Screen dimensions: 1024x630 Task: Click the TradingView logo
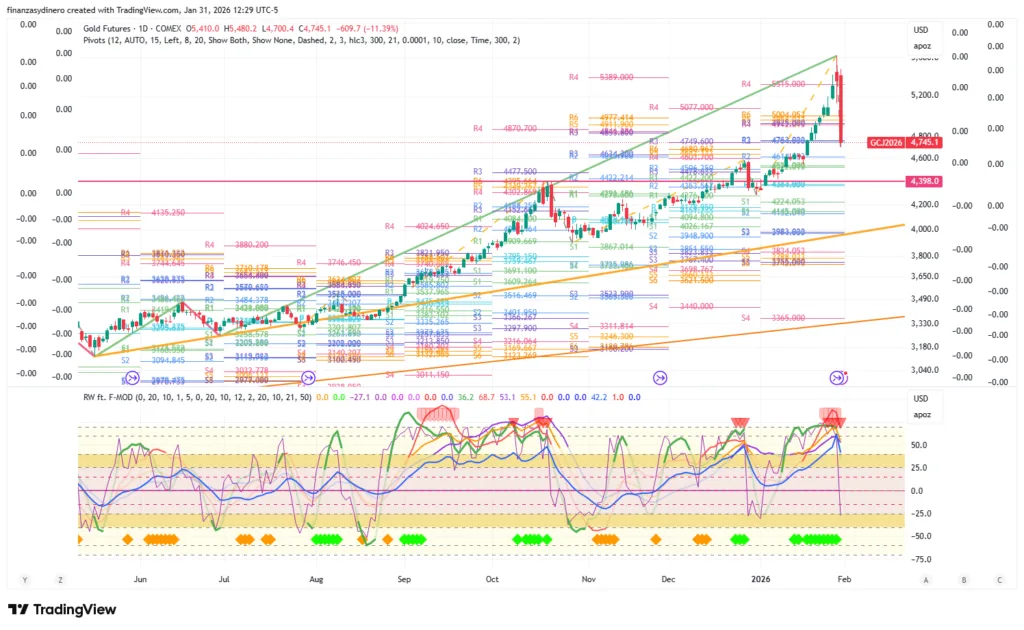pyautogui.click(x=62, y=609)
